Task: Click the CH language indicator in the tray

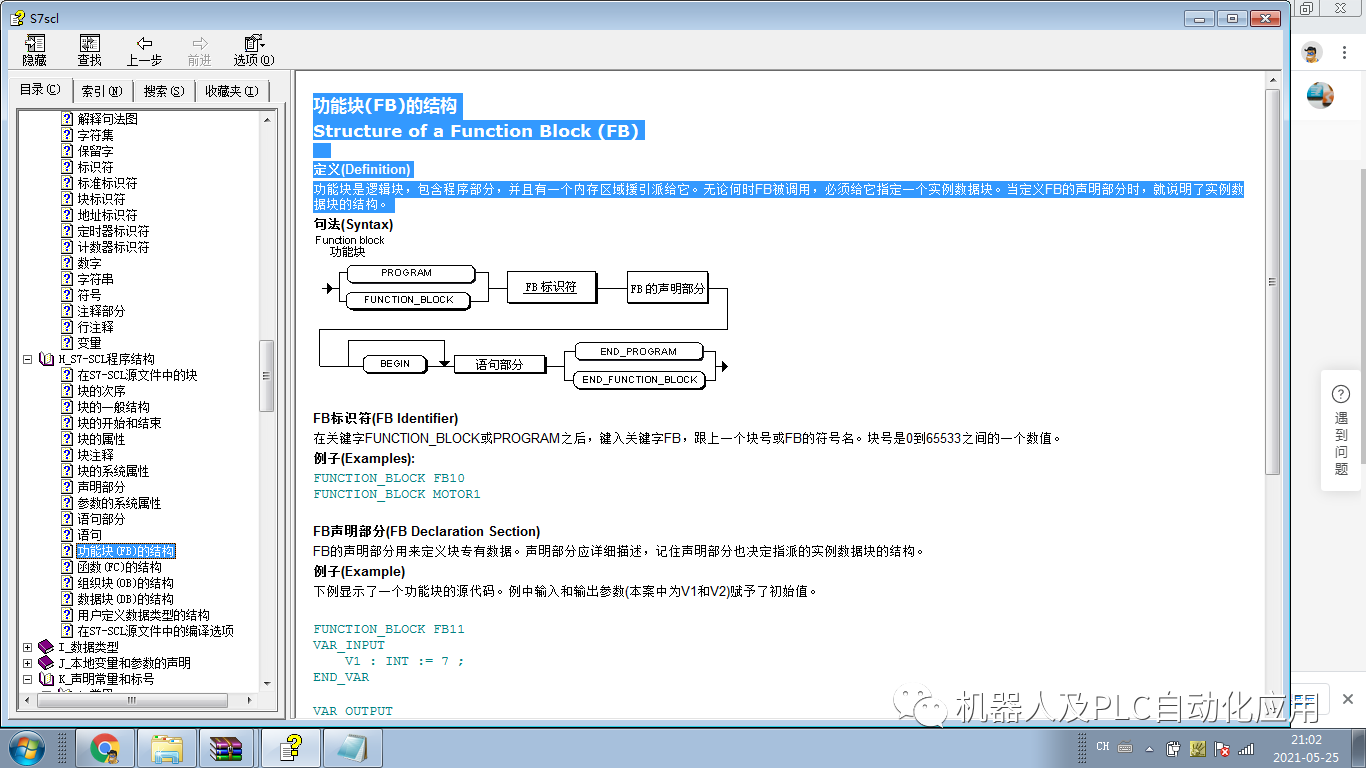Action: coord(1103,747)
